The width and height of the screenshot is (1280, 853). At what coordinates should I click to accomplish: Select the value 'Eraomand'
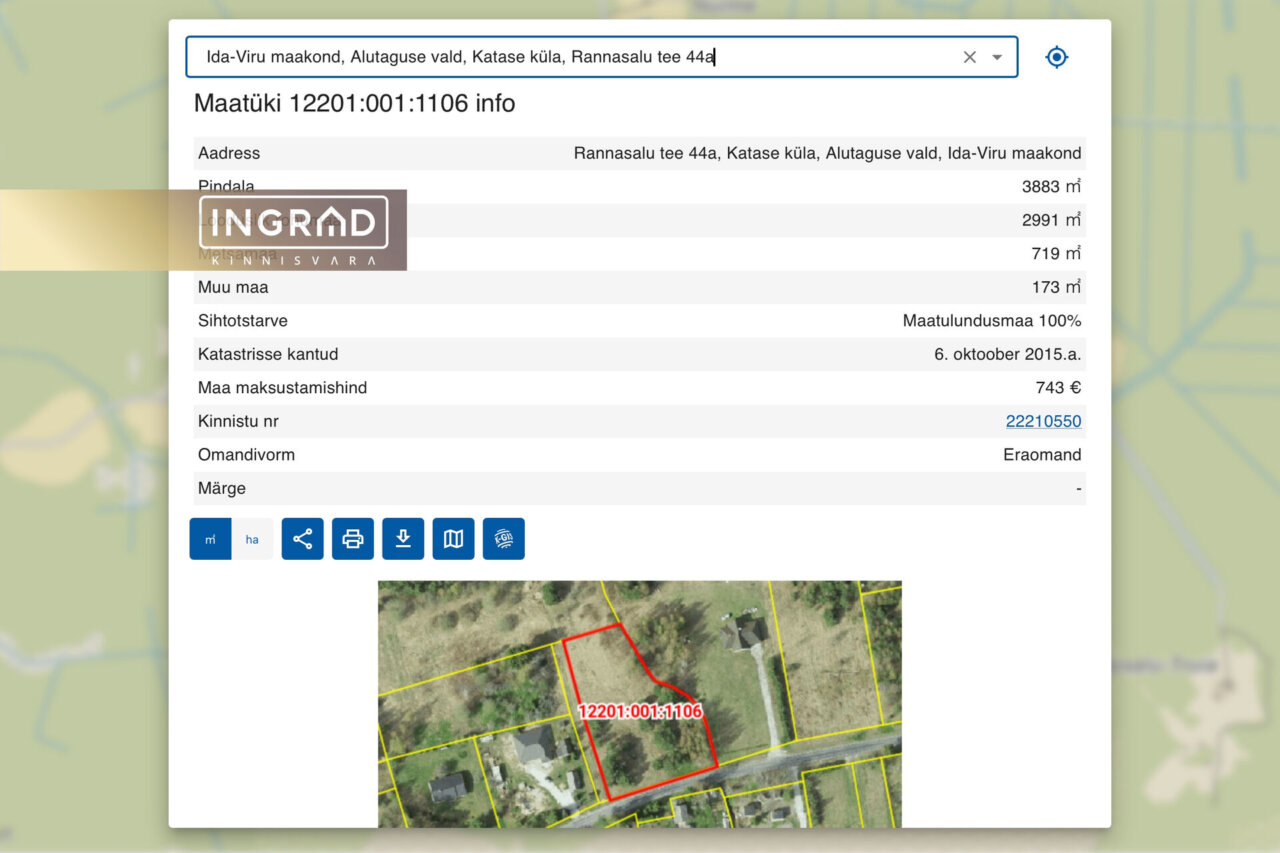coord(1043,455)
